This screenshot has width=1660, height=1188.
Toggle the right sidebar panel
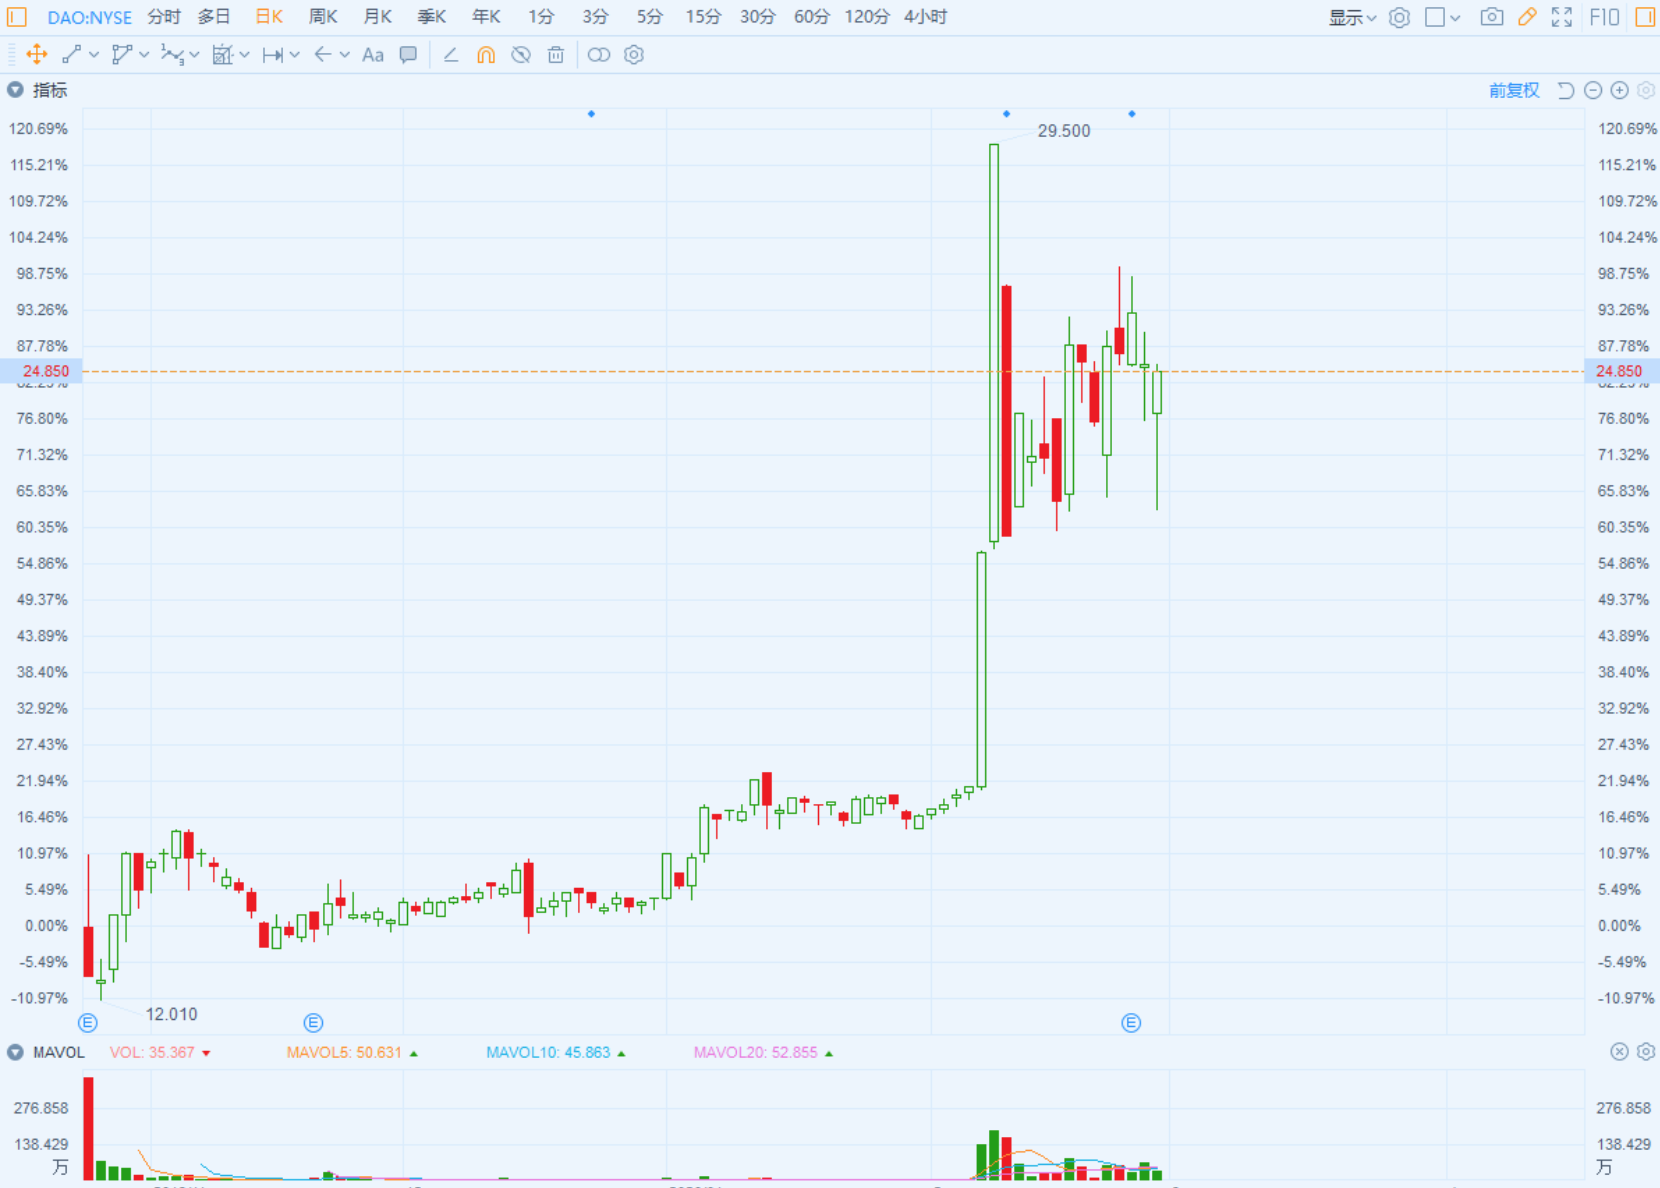coord(1645,17)
